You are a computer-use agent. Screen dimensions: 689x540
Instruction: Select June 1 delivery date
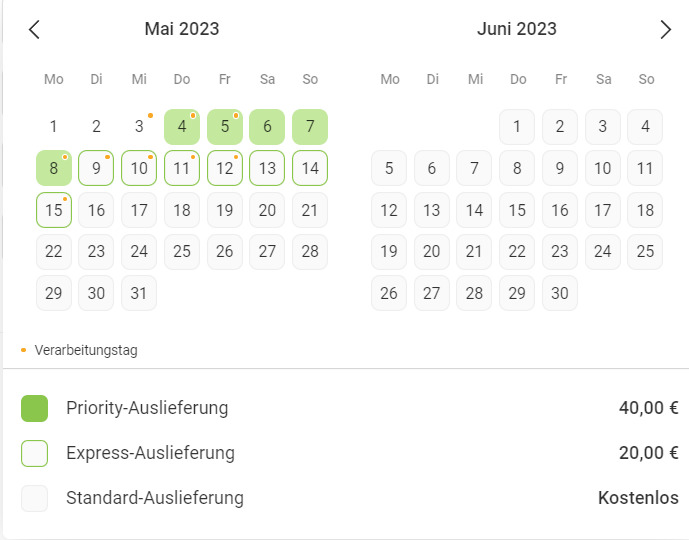517,127
